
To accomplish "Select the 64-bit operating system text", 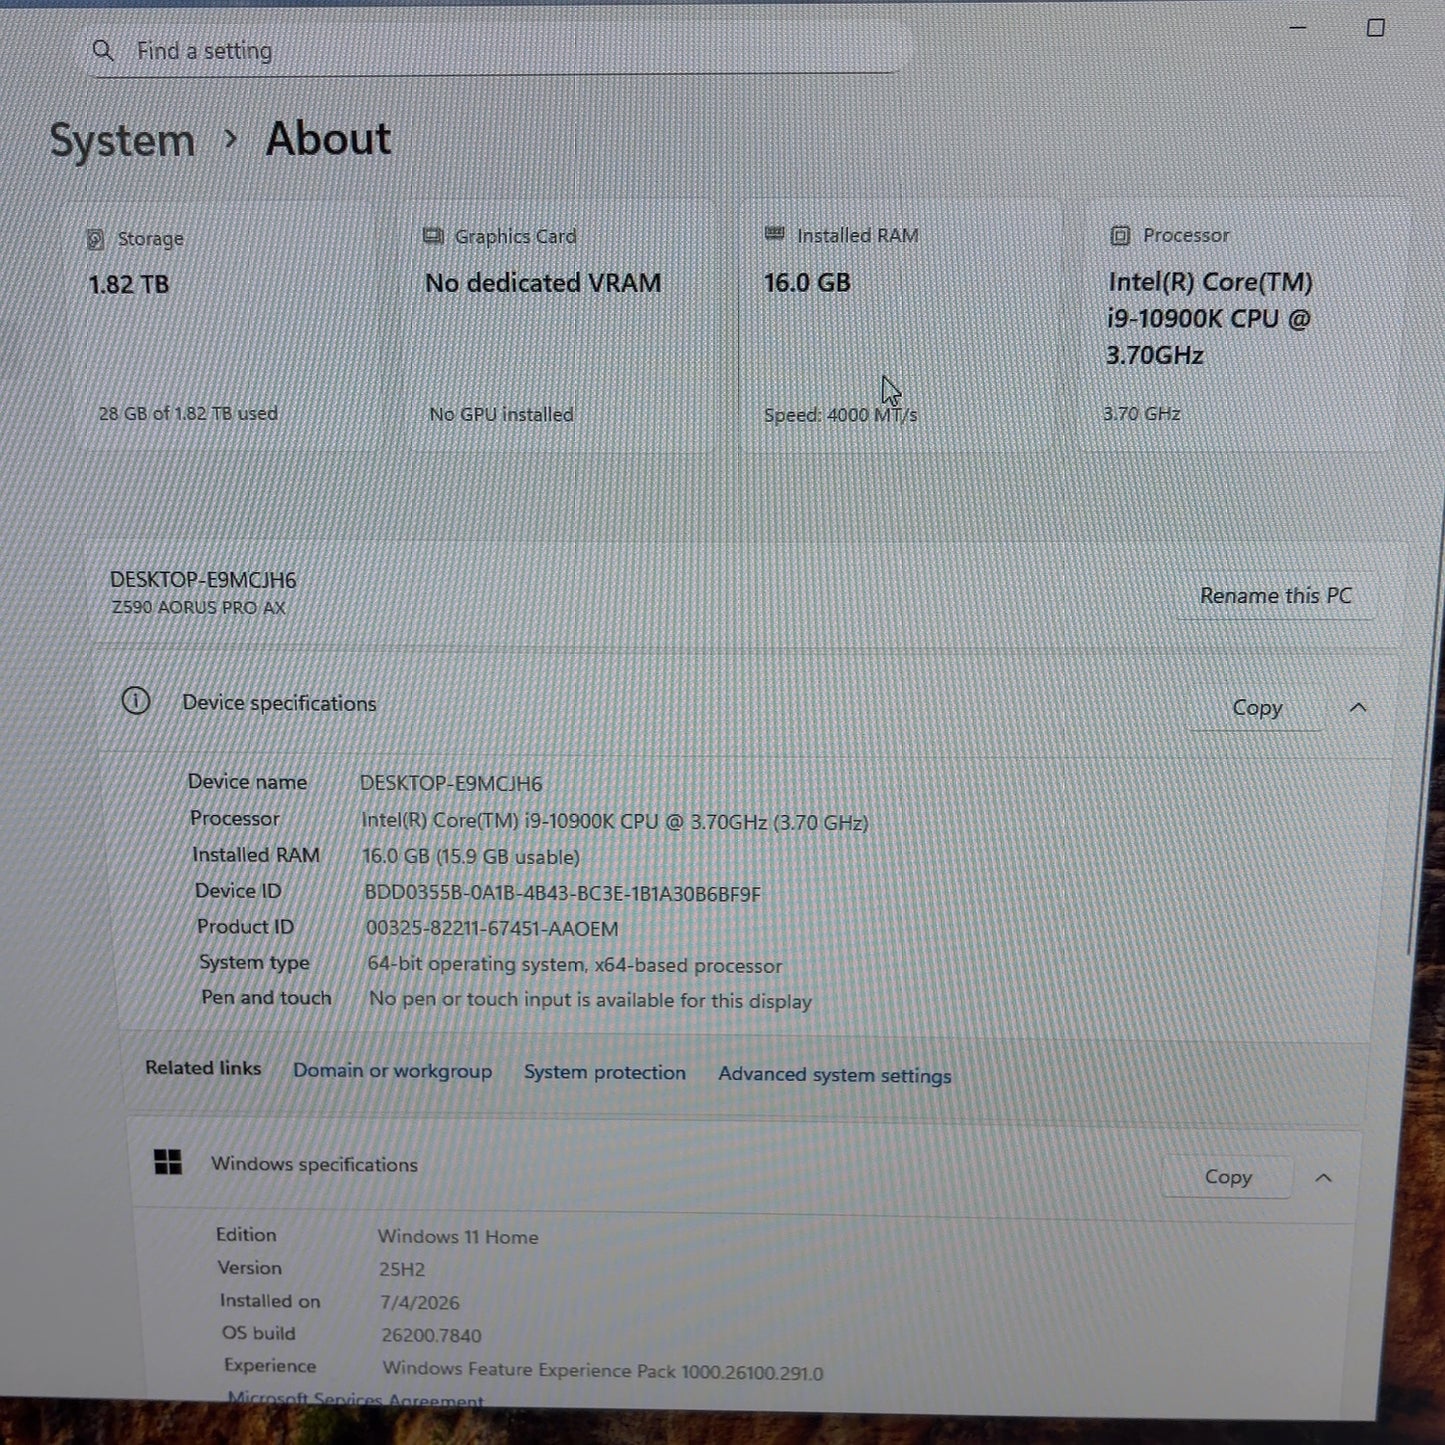I will 574,965.
